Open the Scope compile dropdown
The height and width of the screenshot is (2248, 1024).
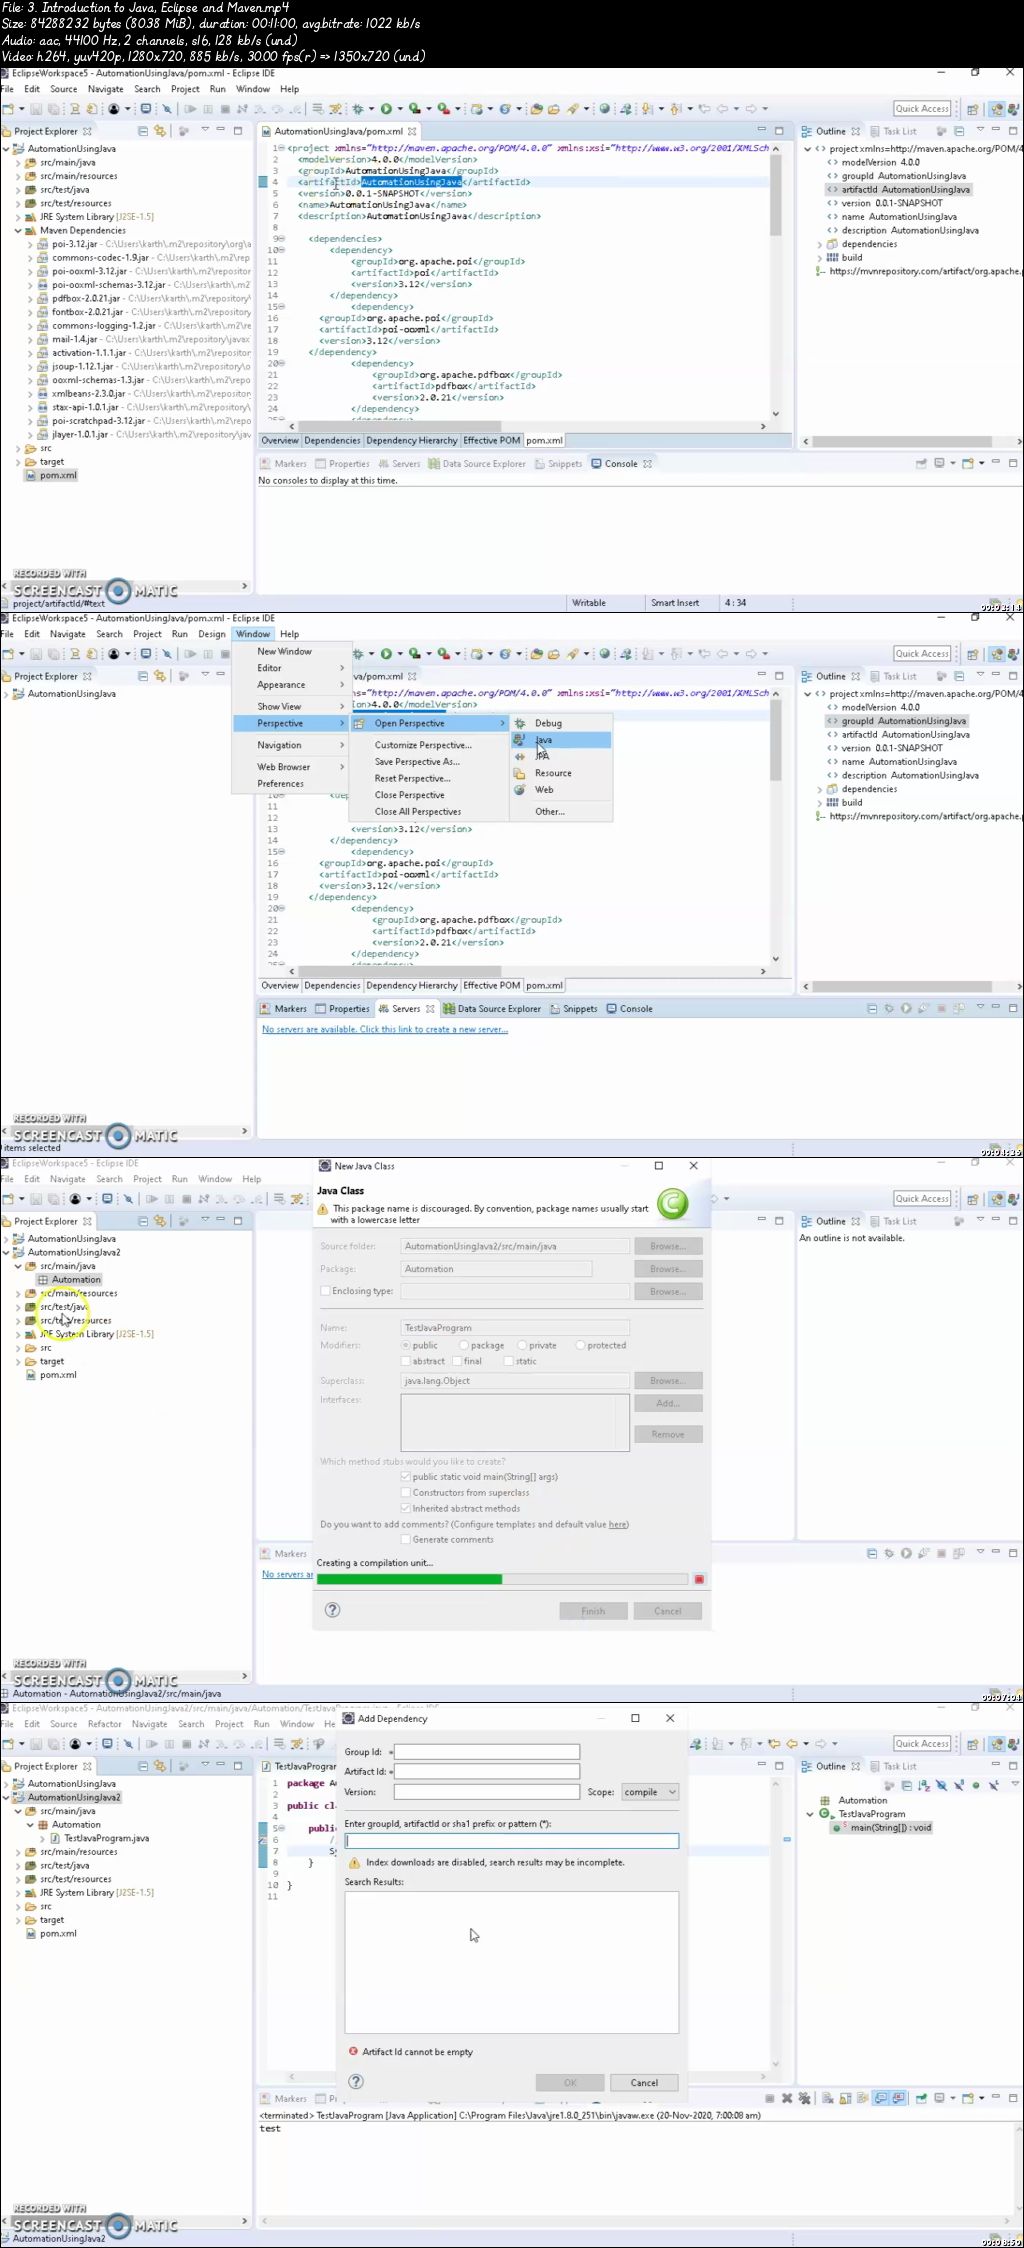click(650, 1792)
